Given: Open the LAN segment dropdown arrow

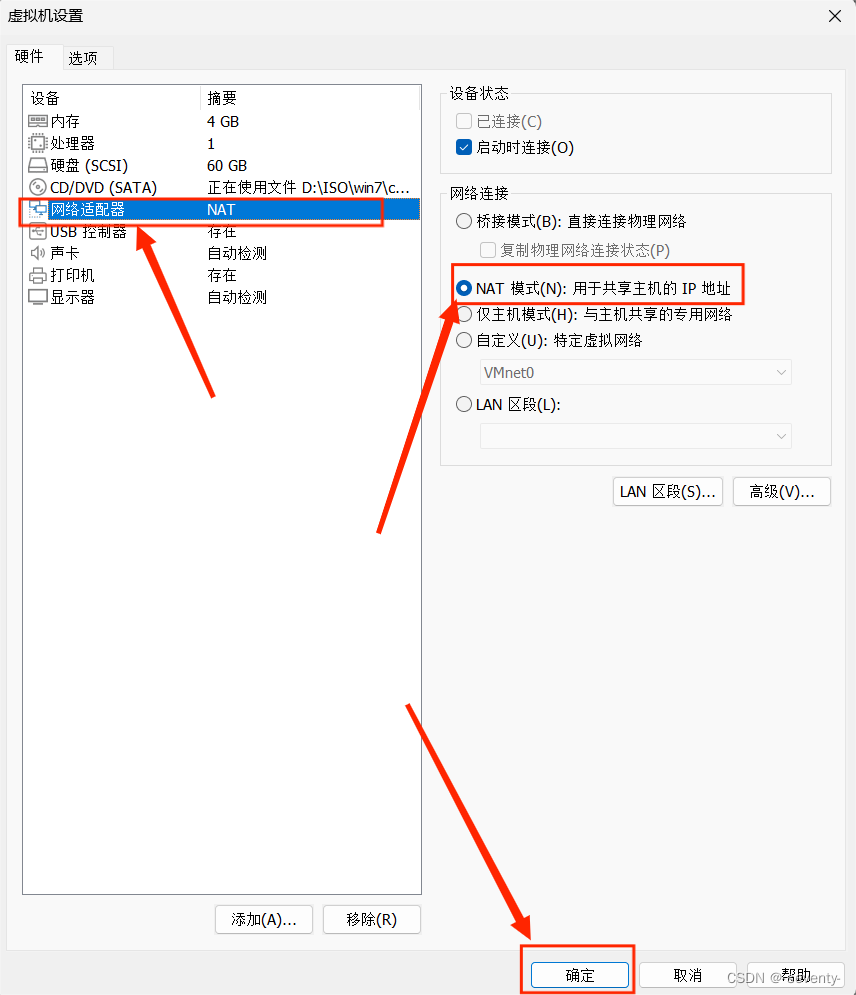Looking at the screenshot, I should [781, 437].
